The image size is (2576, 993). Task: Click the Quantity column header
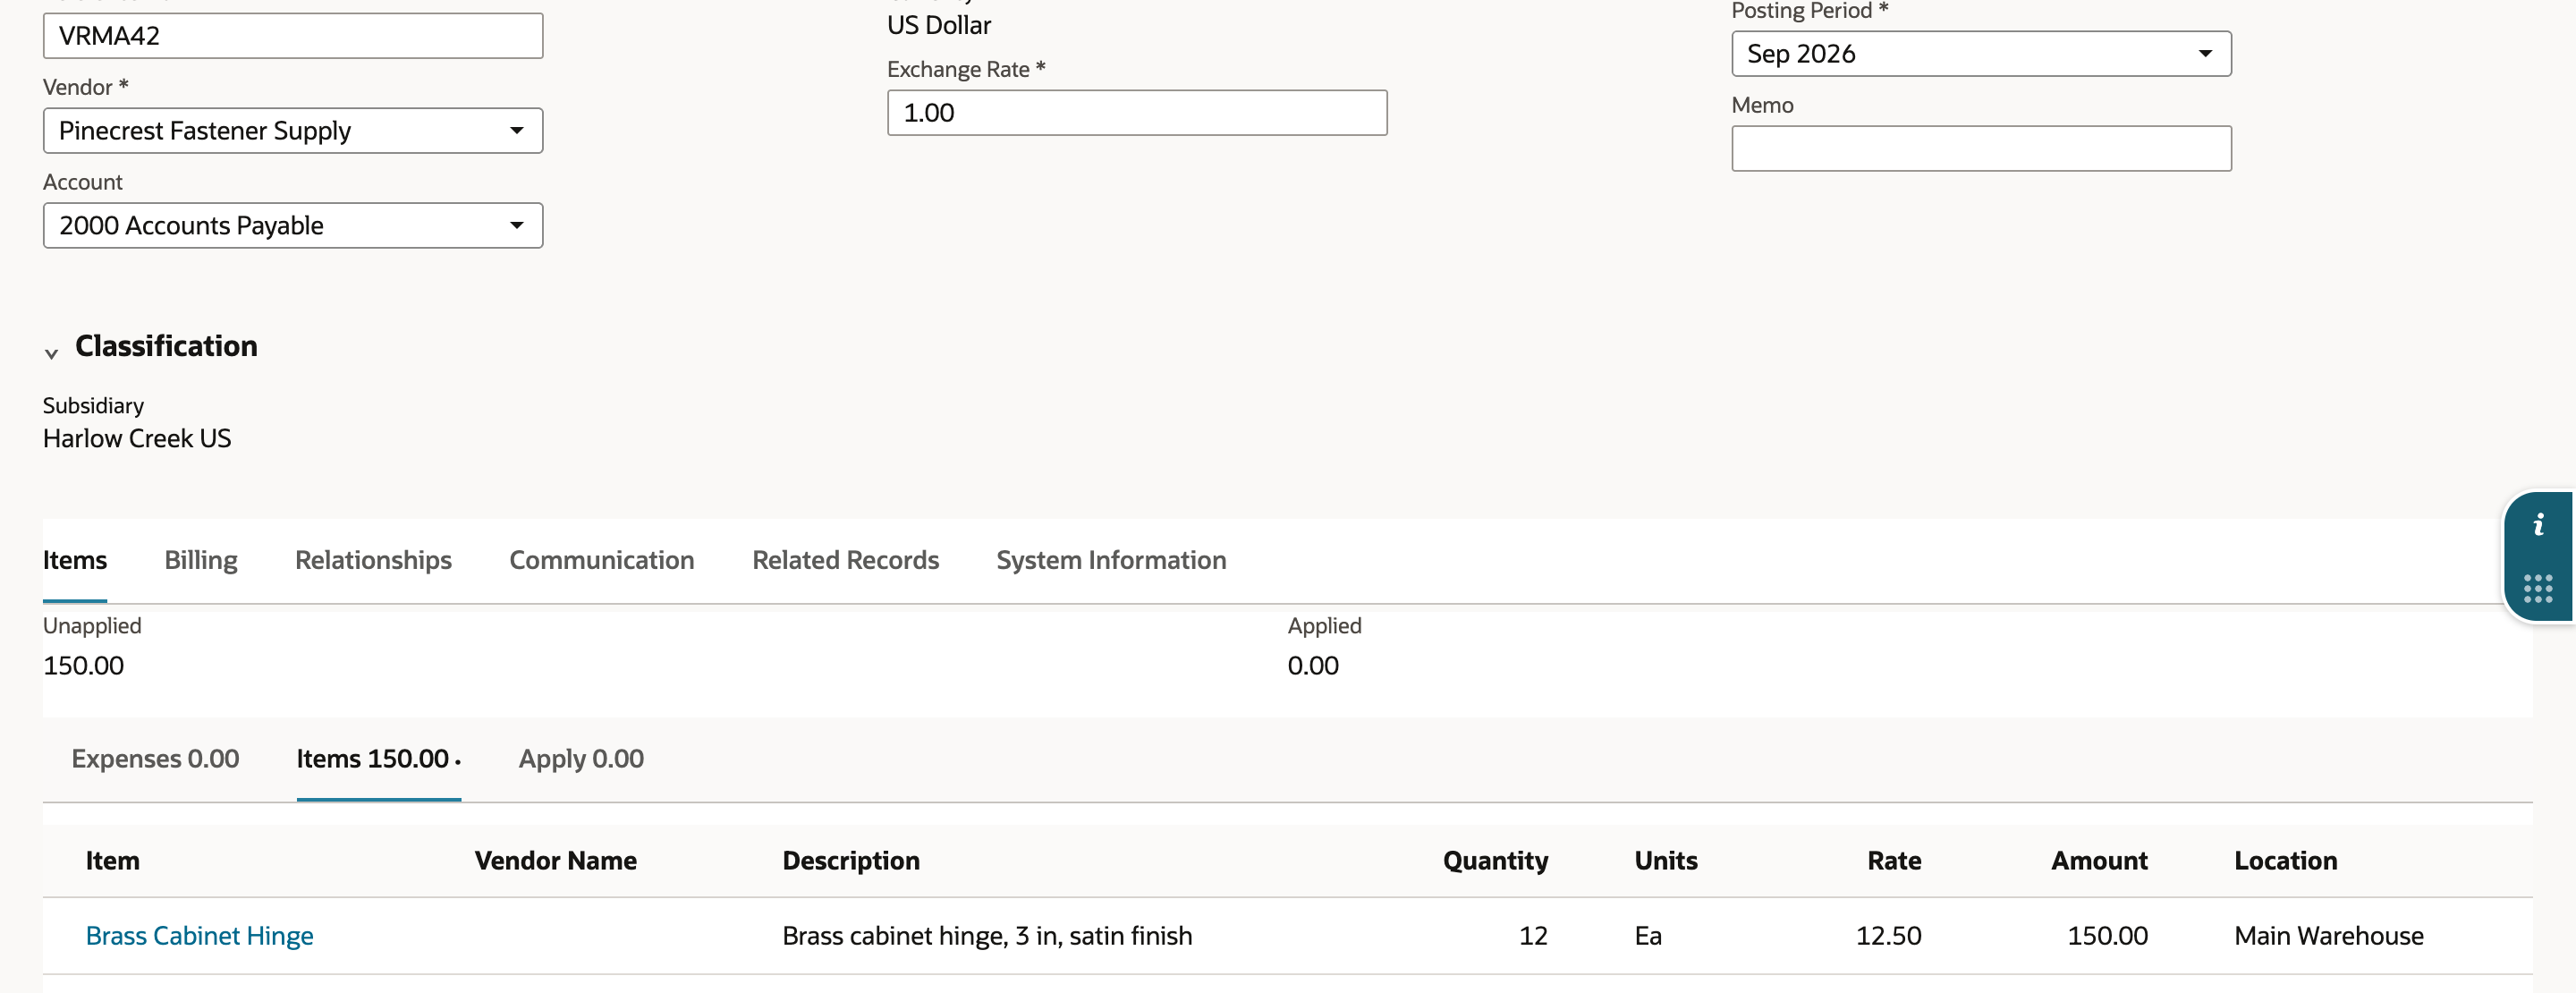(x=1495, y=861)
